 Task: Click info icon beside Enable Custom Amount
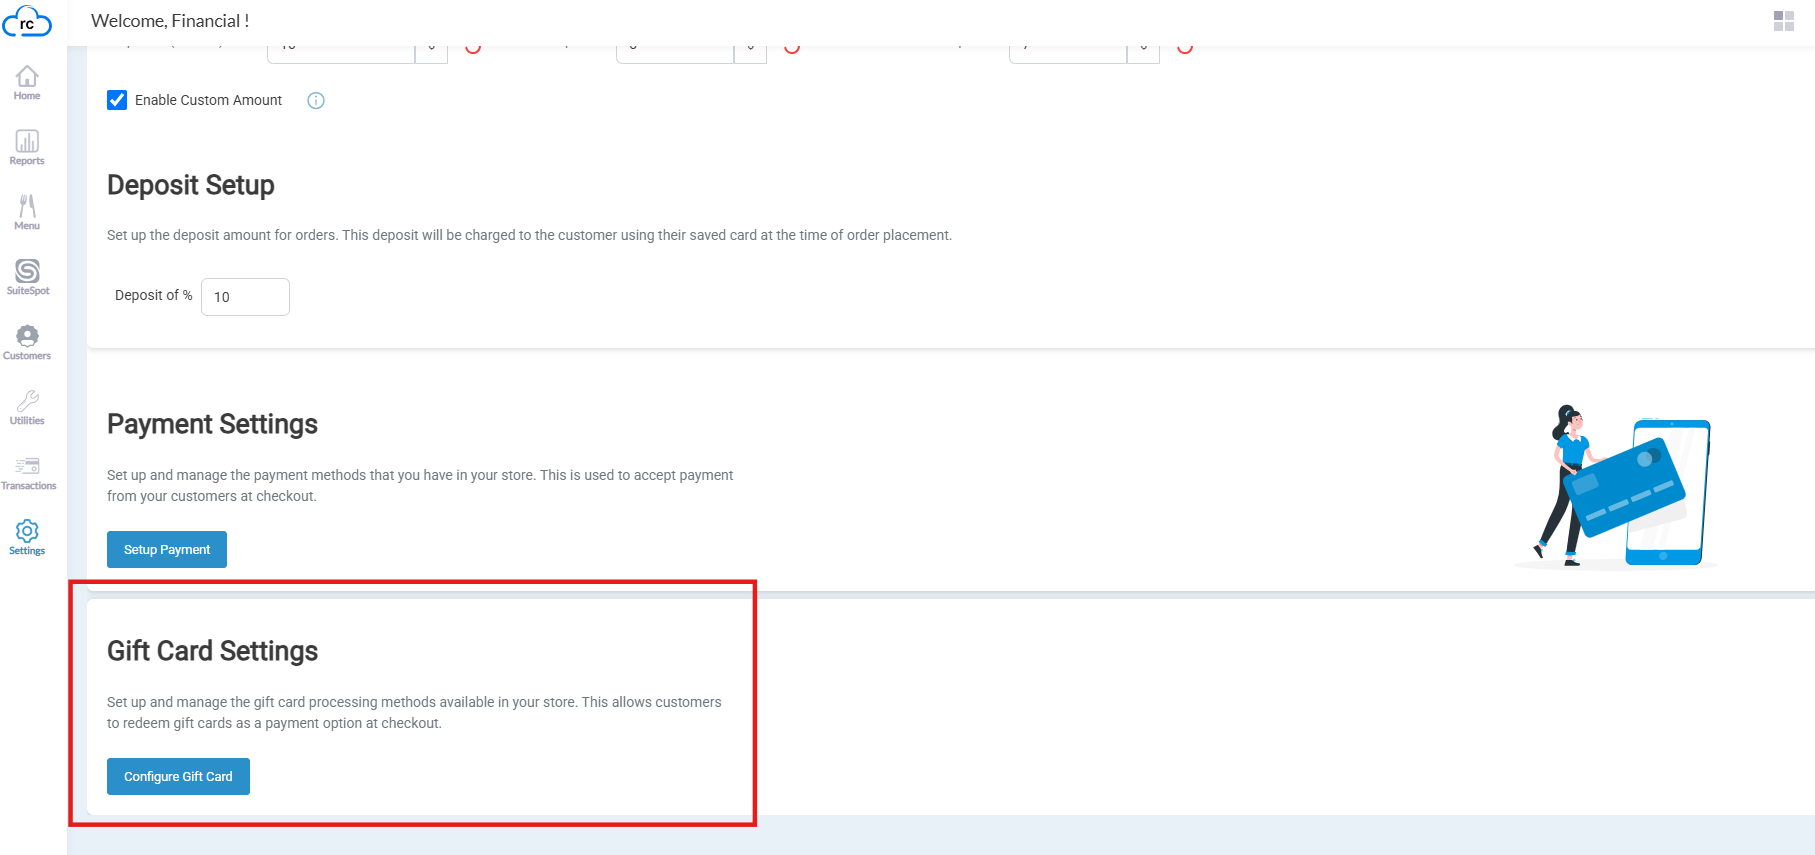pyautogui.click(x=316, y=100)
